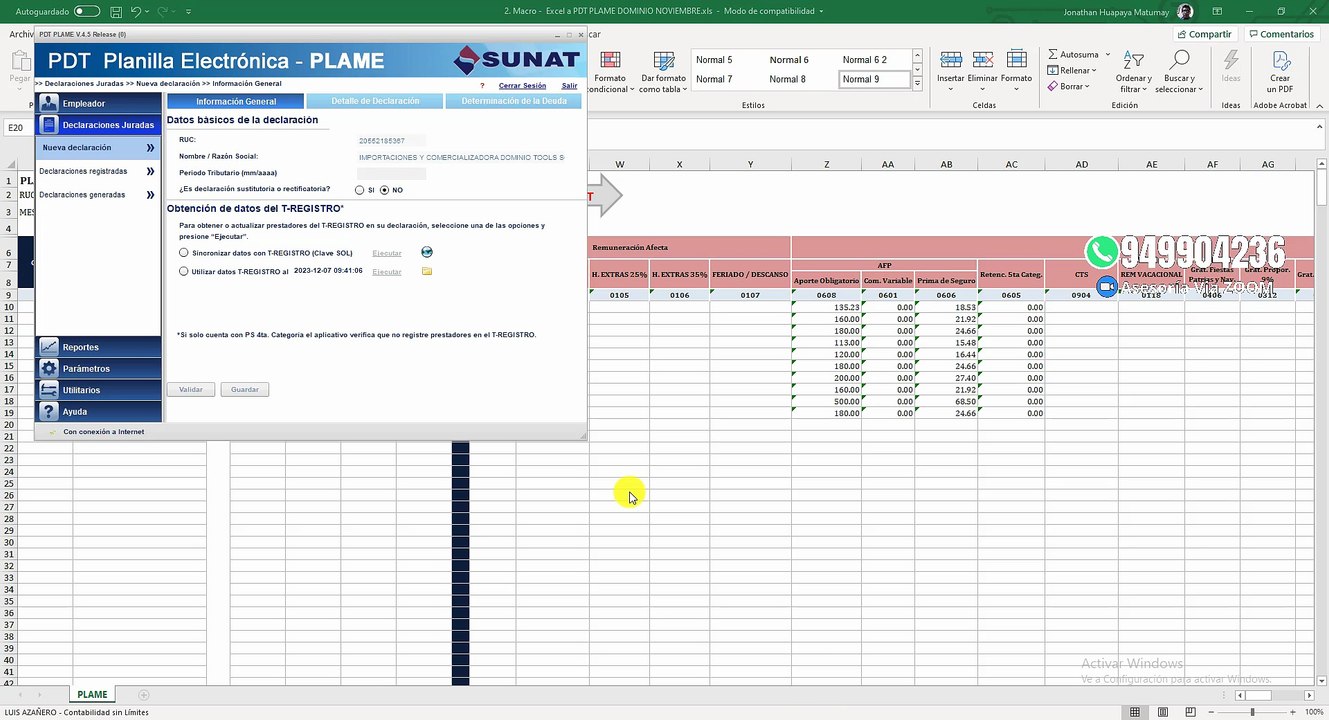Open the Reportes menu in PLAME
The width and height of the screenshot is (1329, 720).
[x=98, y=347]
